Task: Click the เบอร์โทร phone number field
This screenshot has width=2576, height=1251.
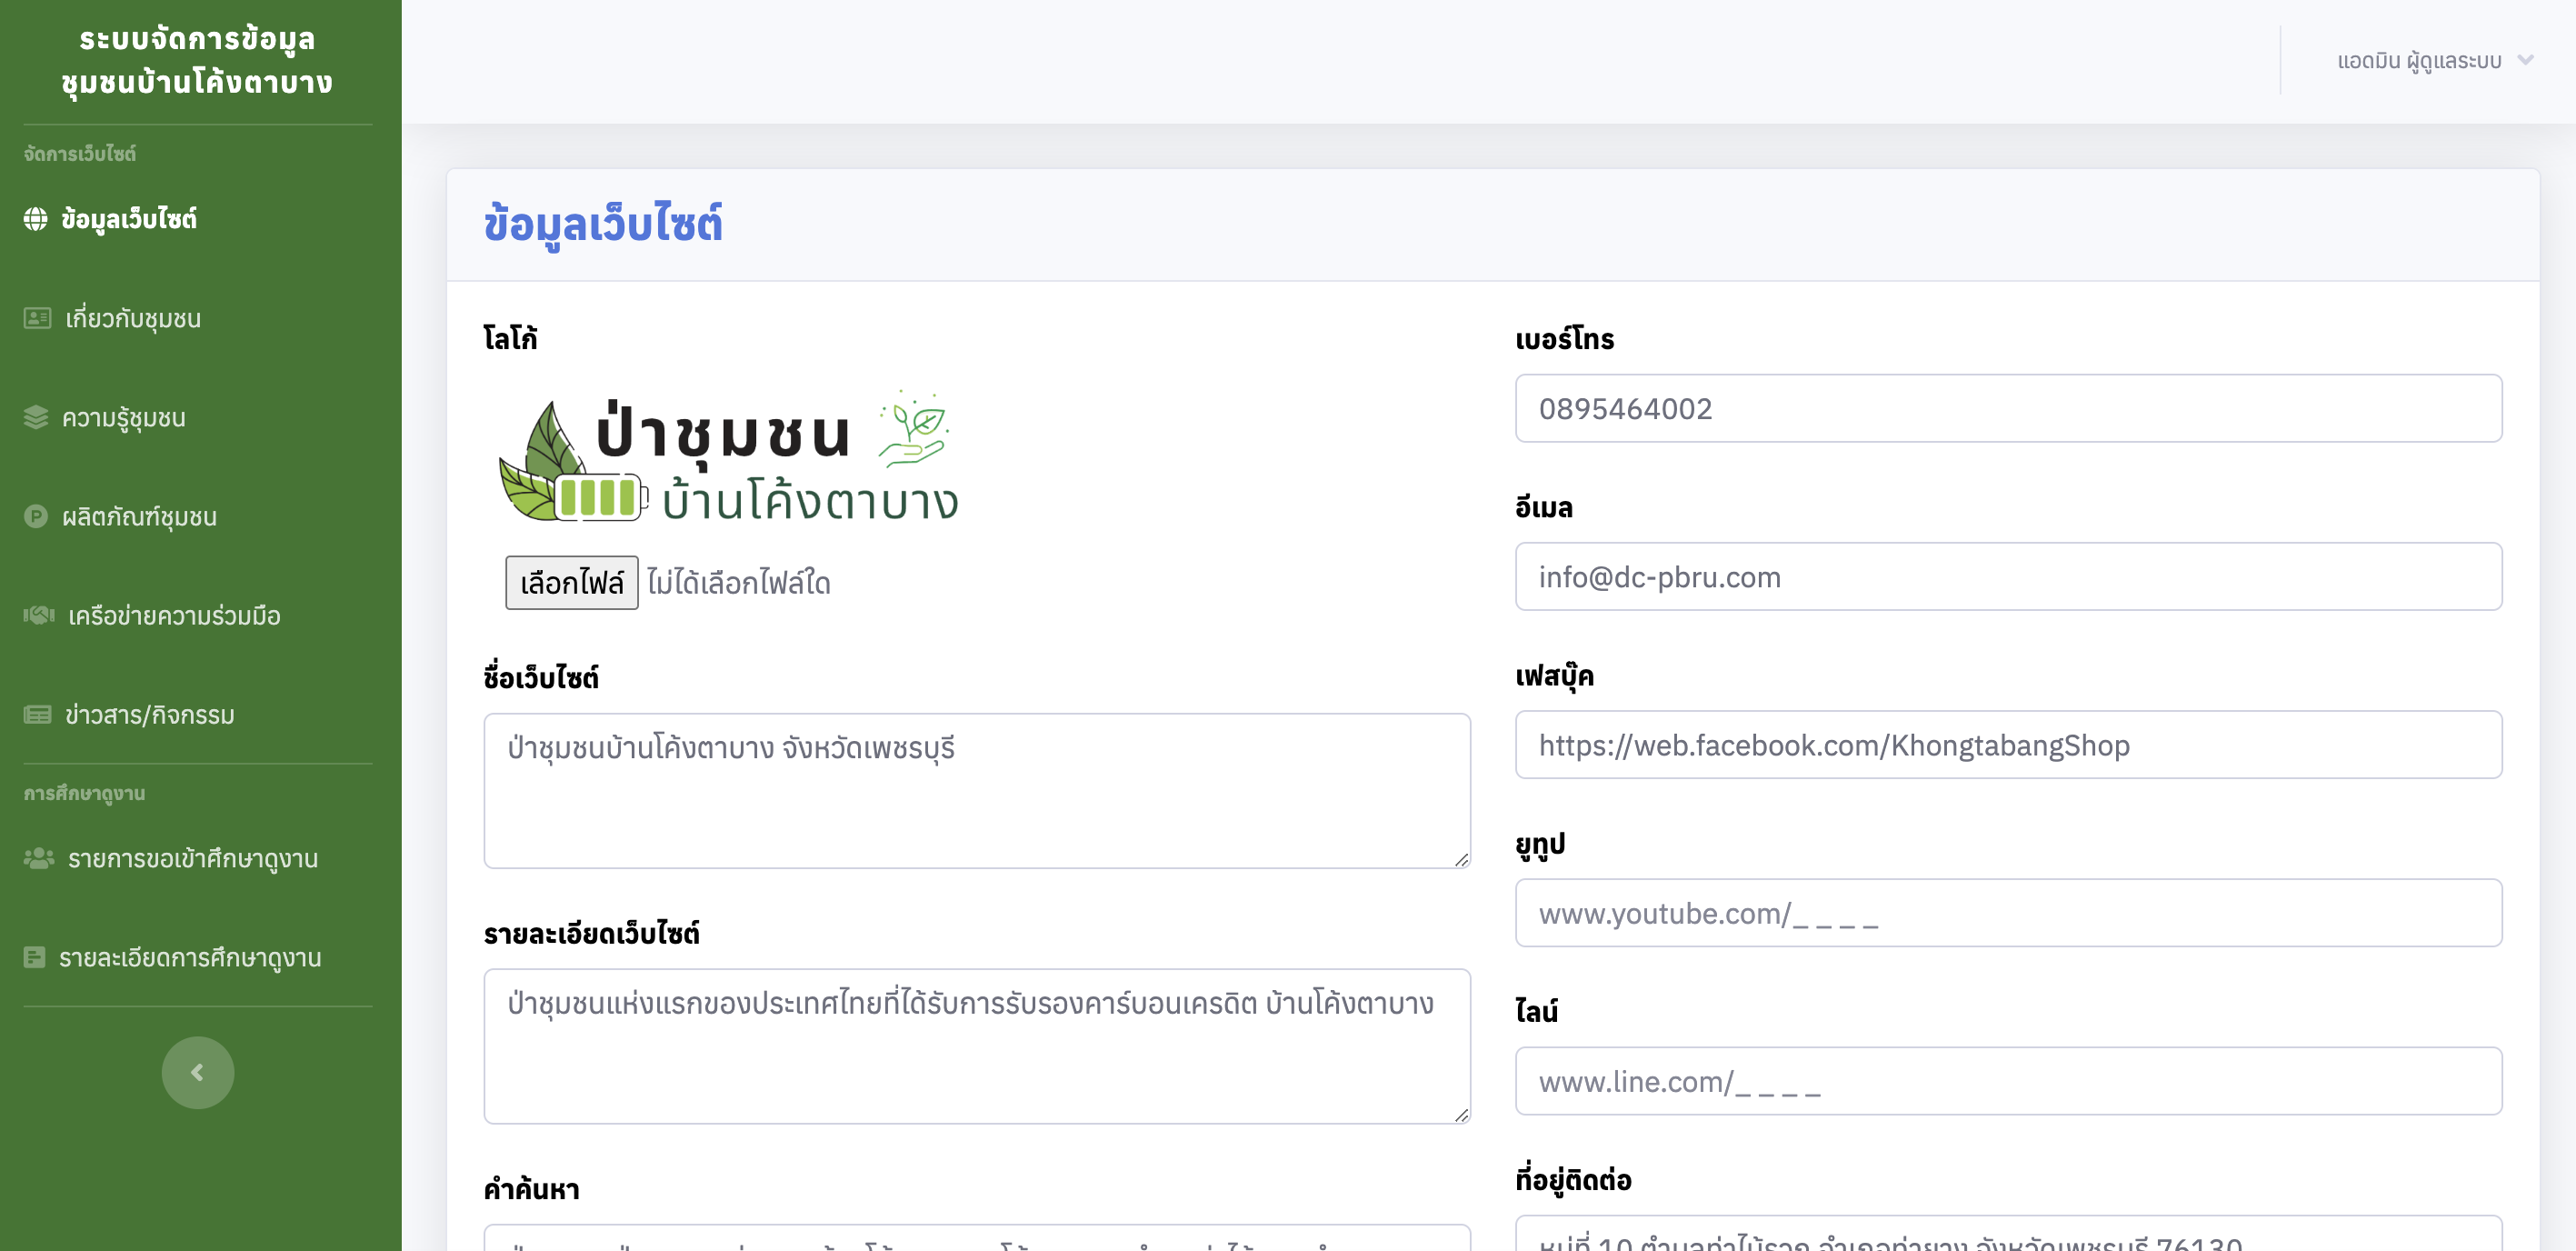Action: click(x=2008, y=408)
